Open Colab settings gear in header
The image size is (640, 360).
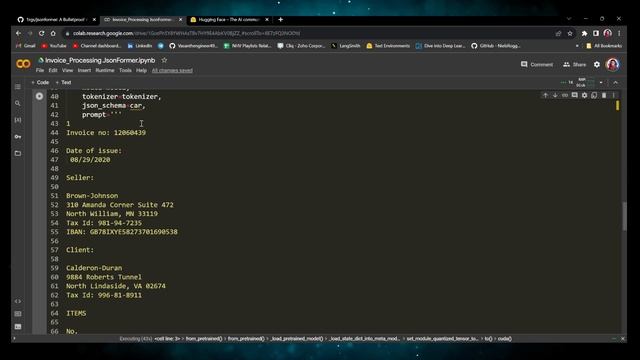597,64
